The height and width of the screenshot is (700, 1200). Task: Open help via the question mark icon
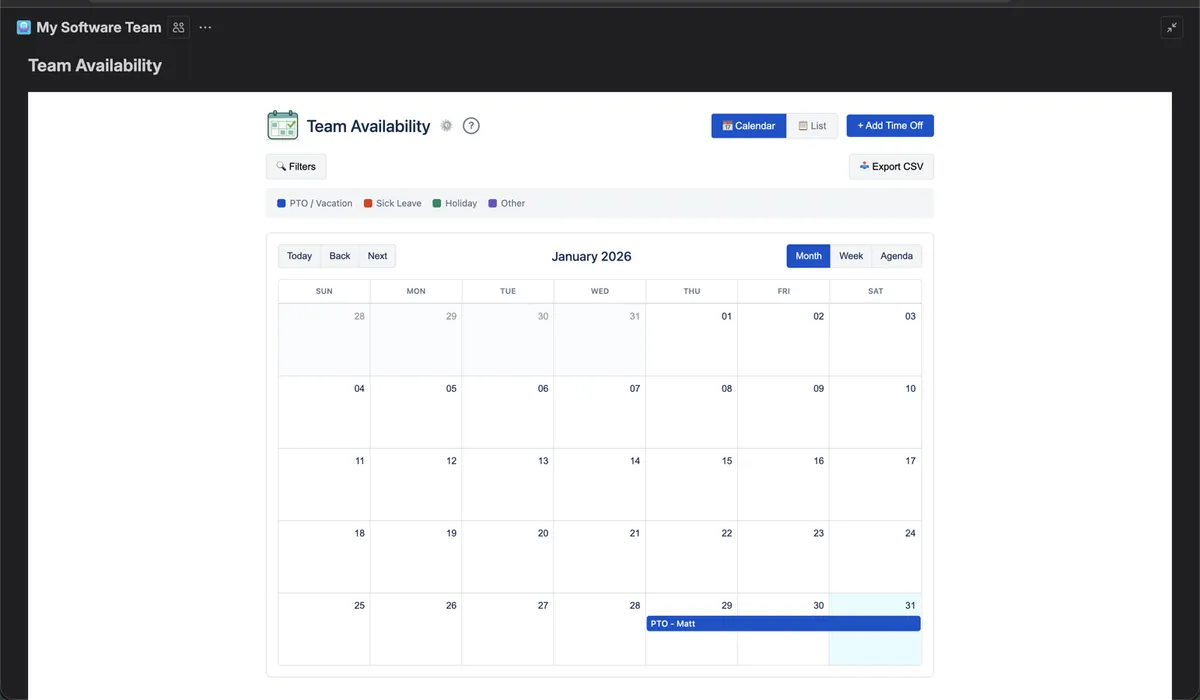472,126
